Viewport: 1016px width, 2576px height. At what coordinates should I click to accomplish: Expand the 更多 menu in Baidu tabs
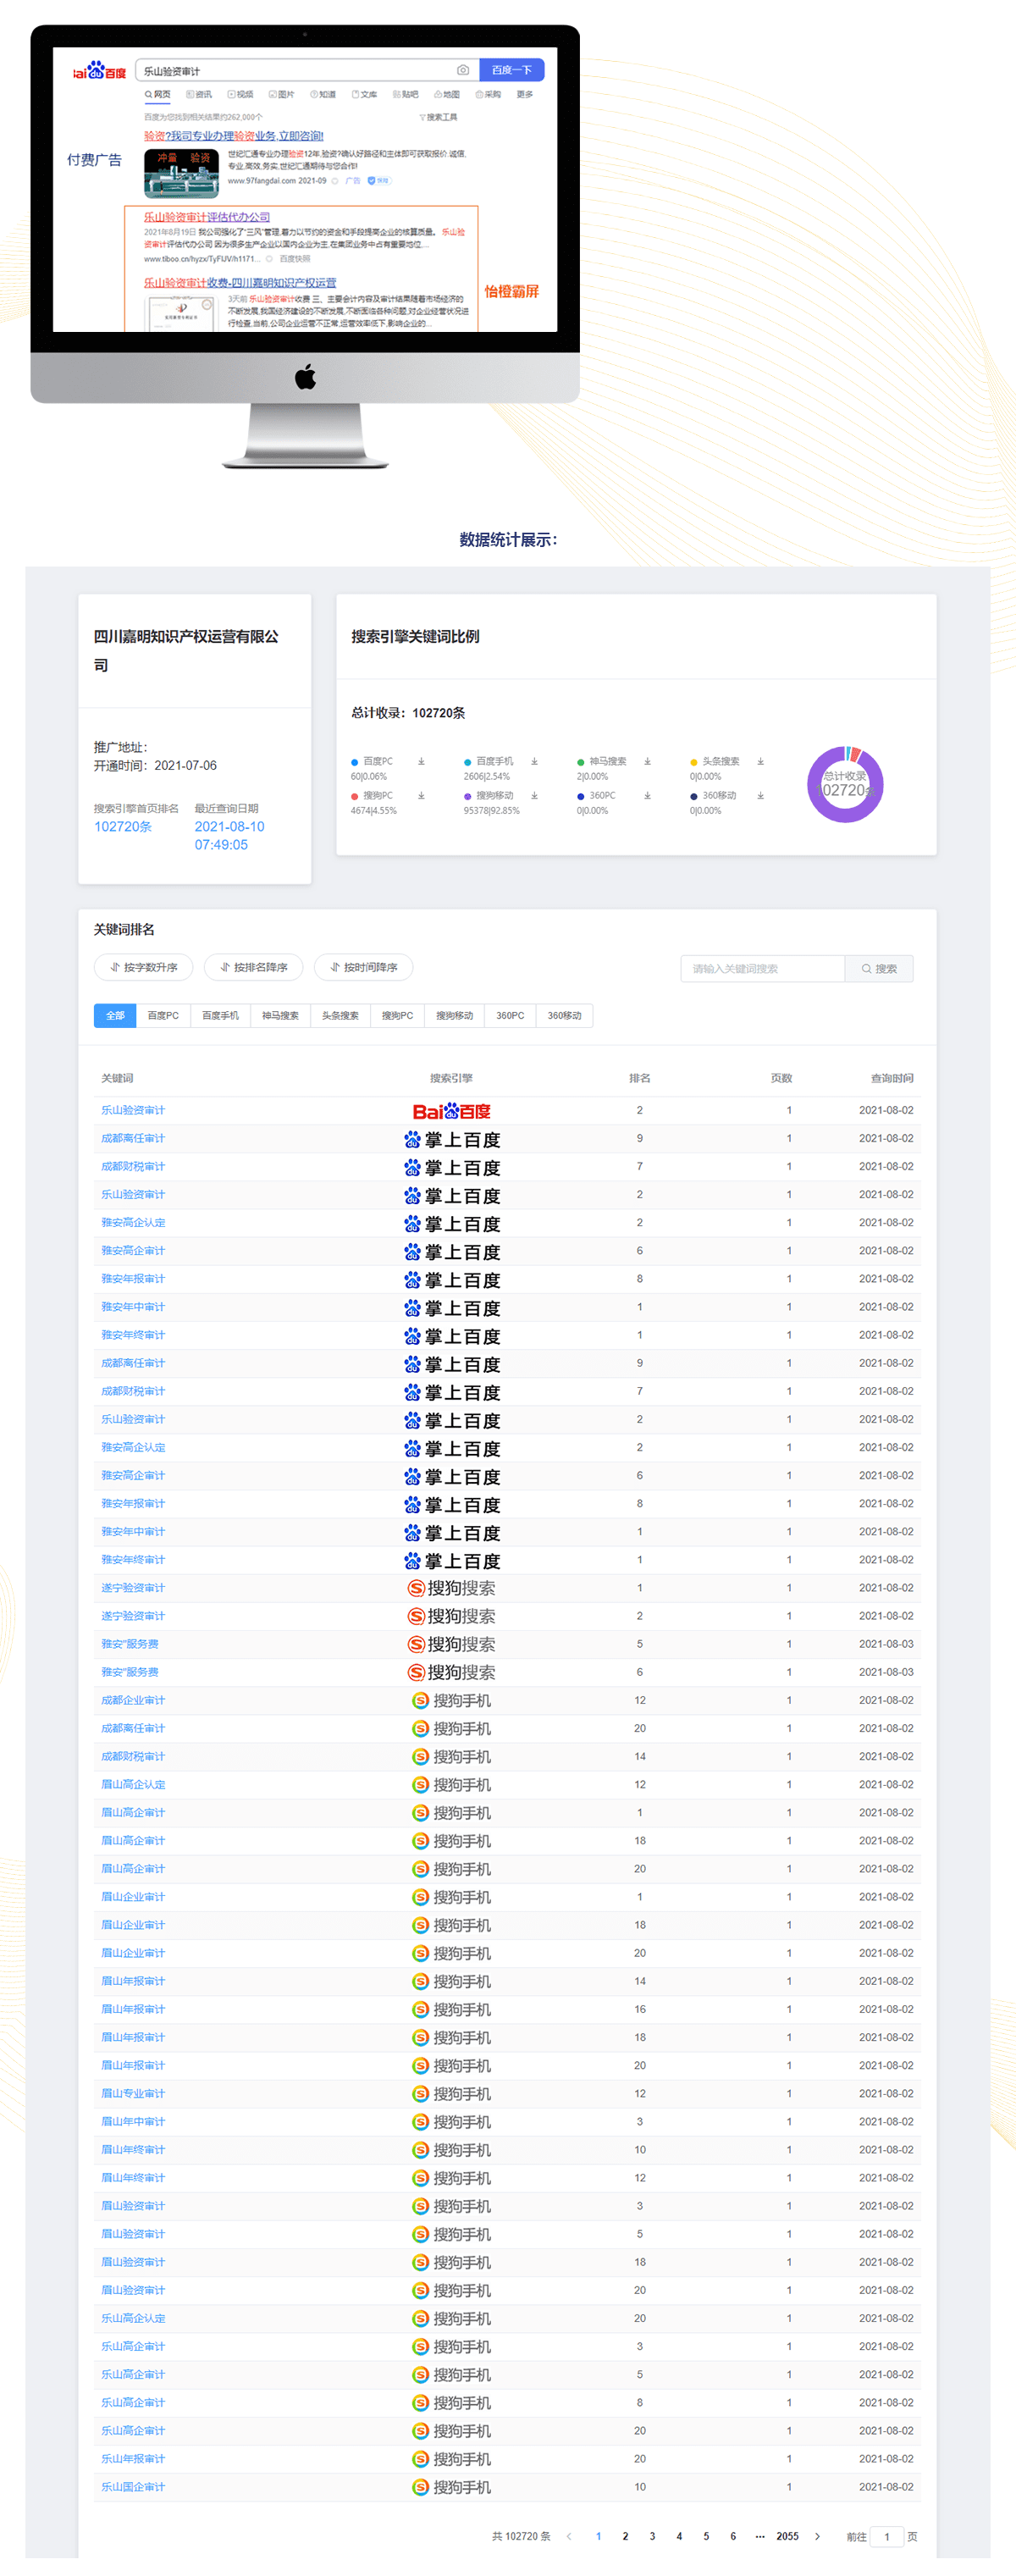click(x=525, y=95)
